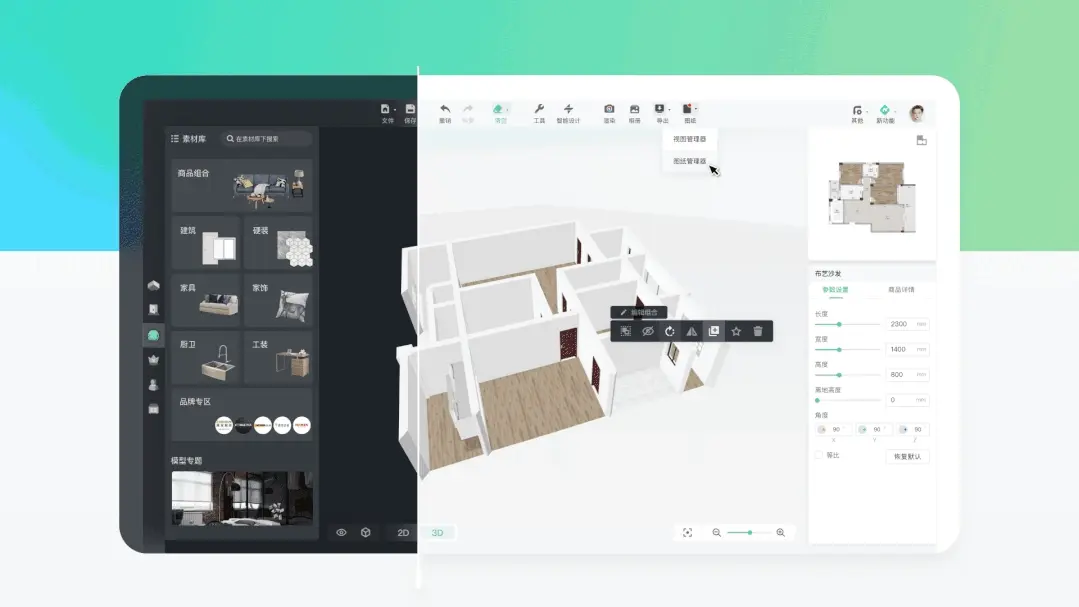Click the 文件 file home icon
The width and height of the screenshot is (1079, 607).
pyautogui.click(x=385, y=109)
